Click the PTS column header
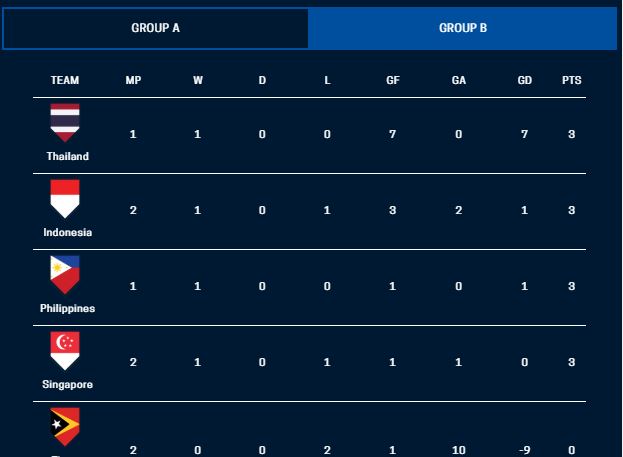Screen dimensions: 623x457 tap(571, 80)
